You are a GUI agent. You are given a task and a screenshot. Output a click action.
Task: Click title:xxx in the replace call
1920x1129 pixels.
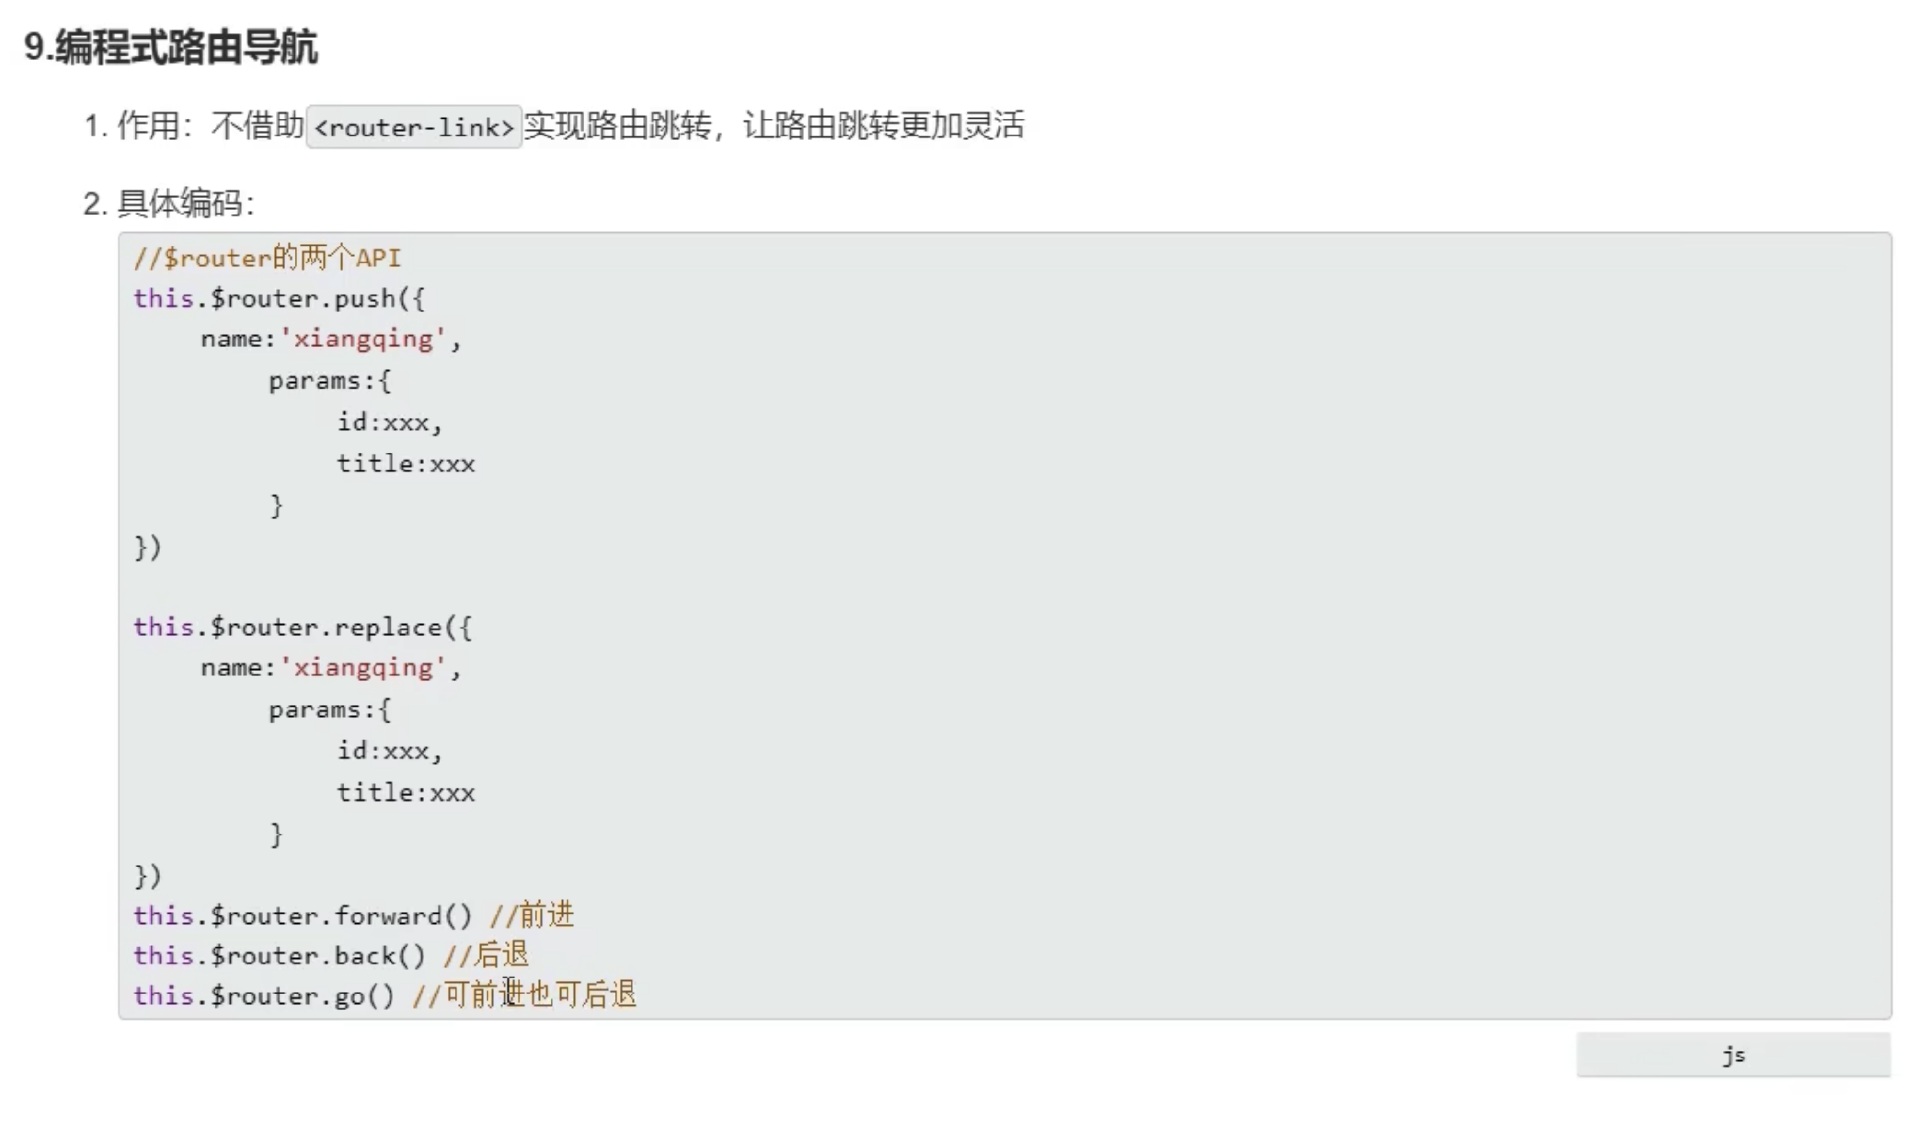tap(405, 793)
